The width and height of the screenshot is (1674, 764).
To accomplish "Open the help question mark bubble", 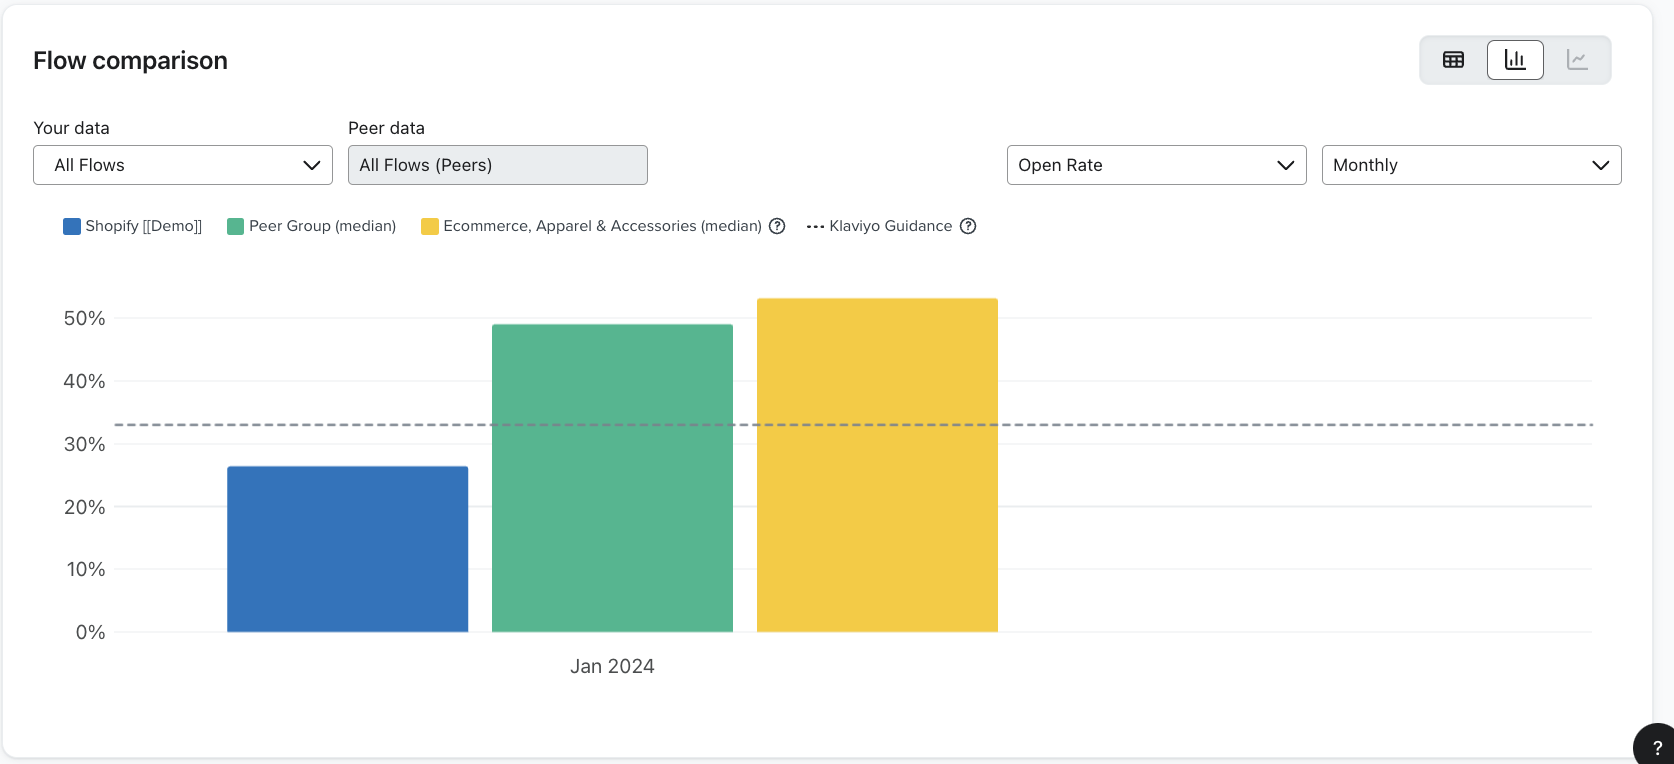I will (x=1657, y=747).
